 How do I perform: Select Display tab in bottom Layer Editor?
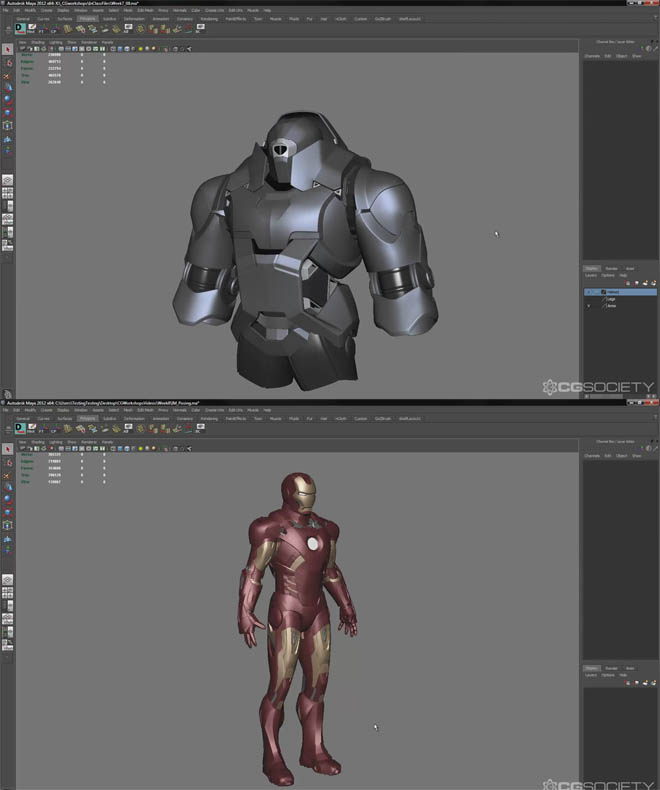pos(591,669)
